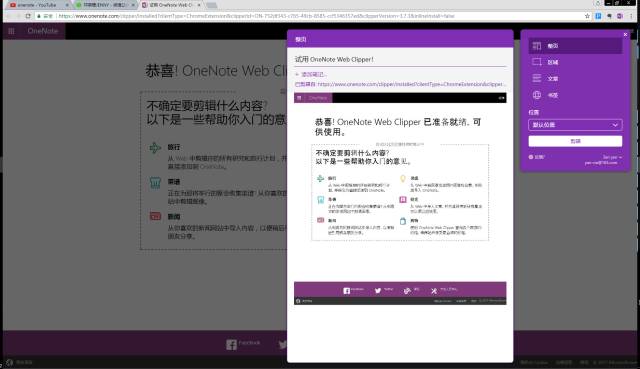The width and height of the screenshot is (640, 369).
Task: Select the Bookmark globe clip mode icon
Action: tap(537, 95)
